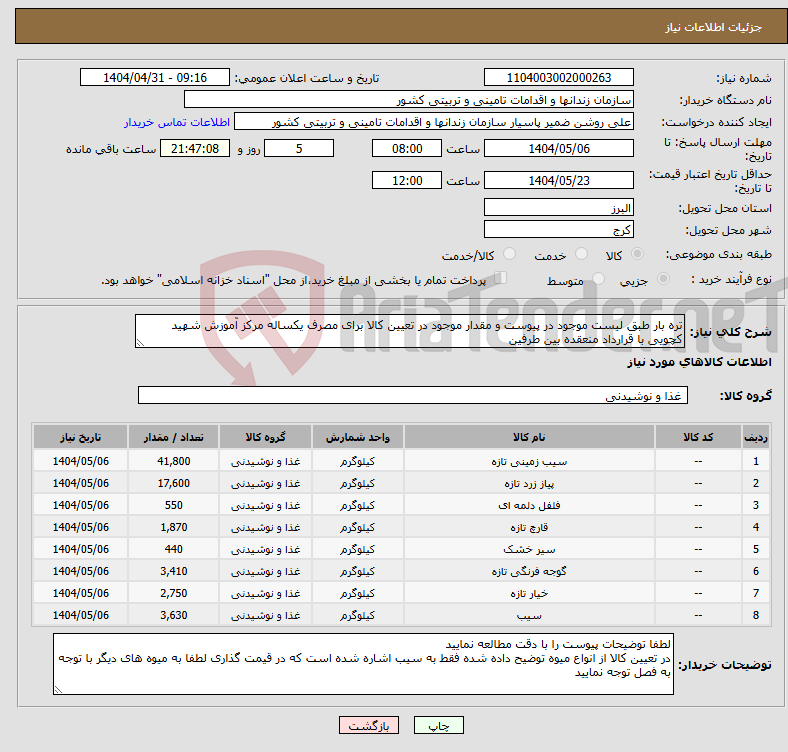Screen dimensions: 788x752
Task: Click the نام کالا column header
Action: pyautogui.click(x=528, y=438)
